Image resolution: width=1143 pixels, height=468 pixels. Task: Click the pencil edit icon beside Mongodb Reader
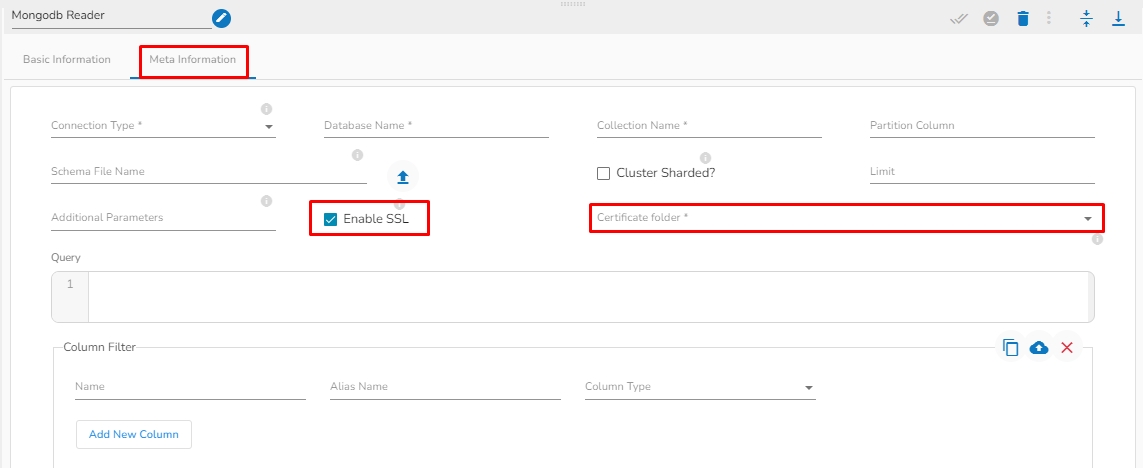[221, 18]
